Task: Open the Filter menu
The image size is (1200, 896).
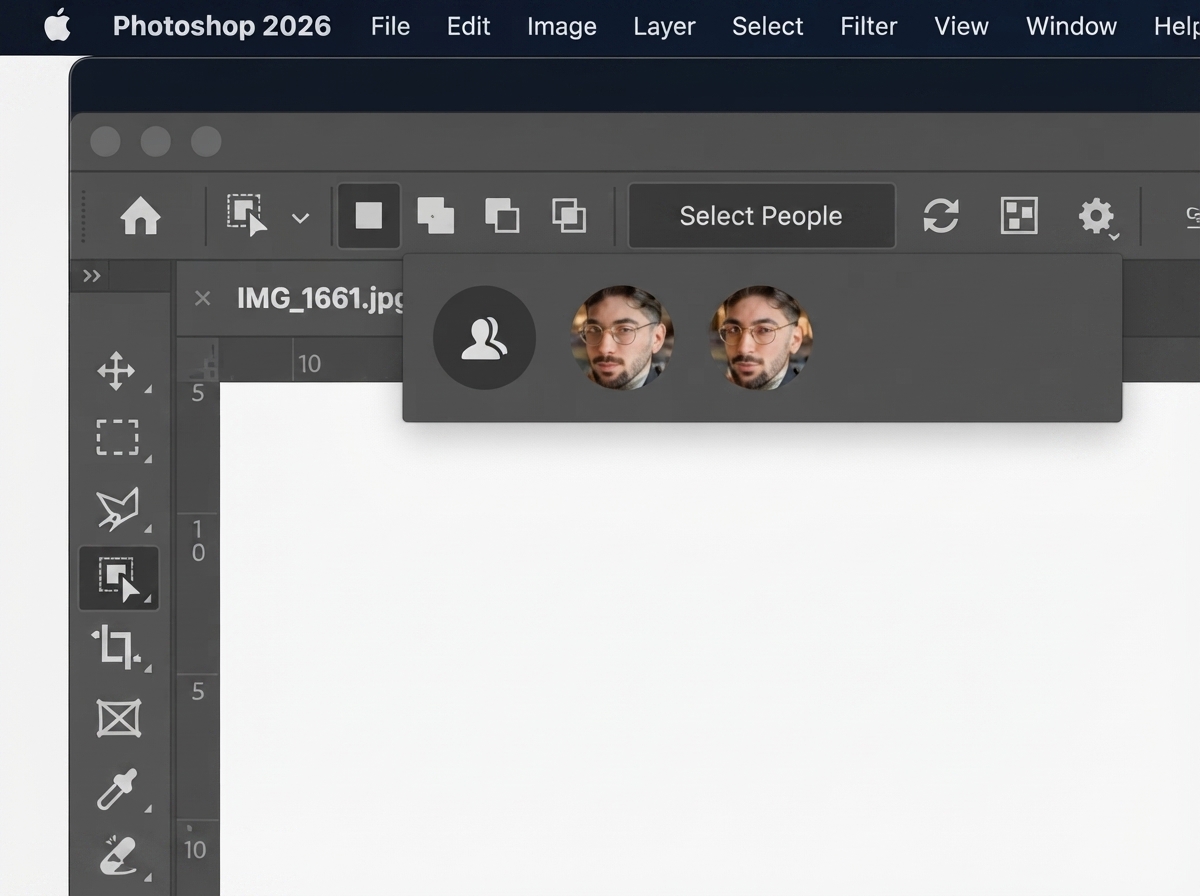Action: tap(869, 26)
